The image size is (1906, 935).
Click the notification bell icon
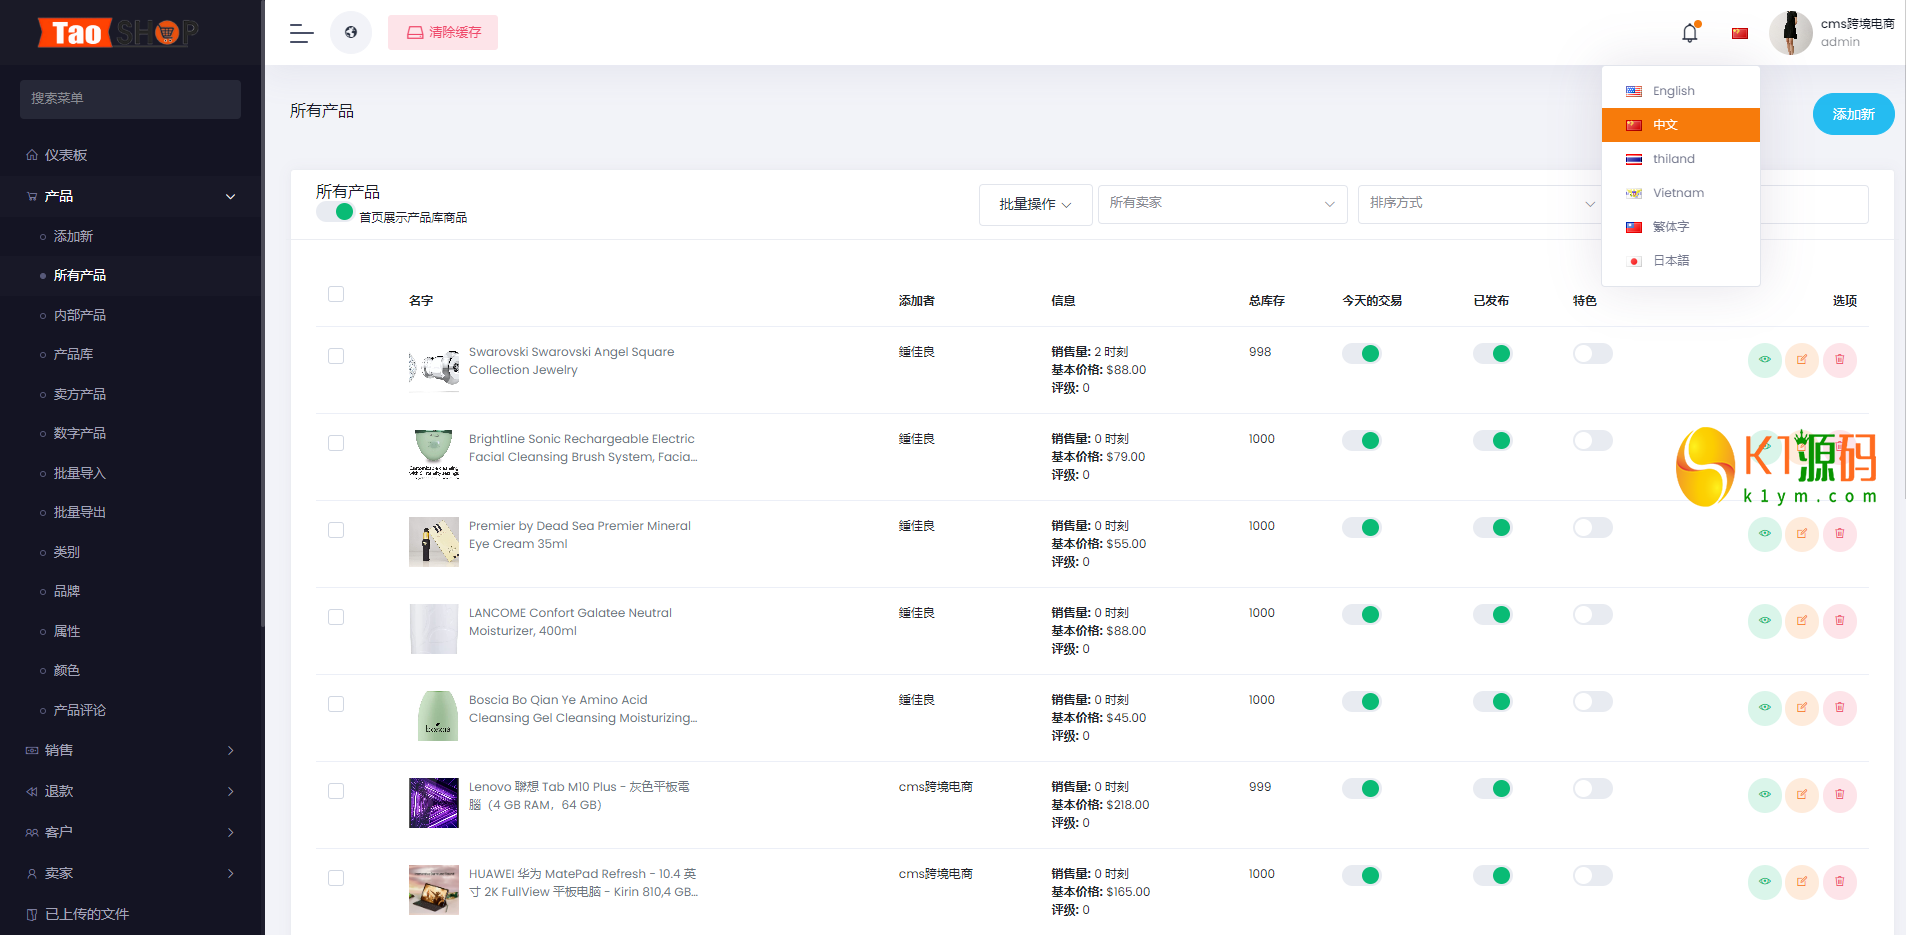click(1689, 33)
